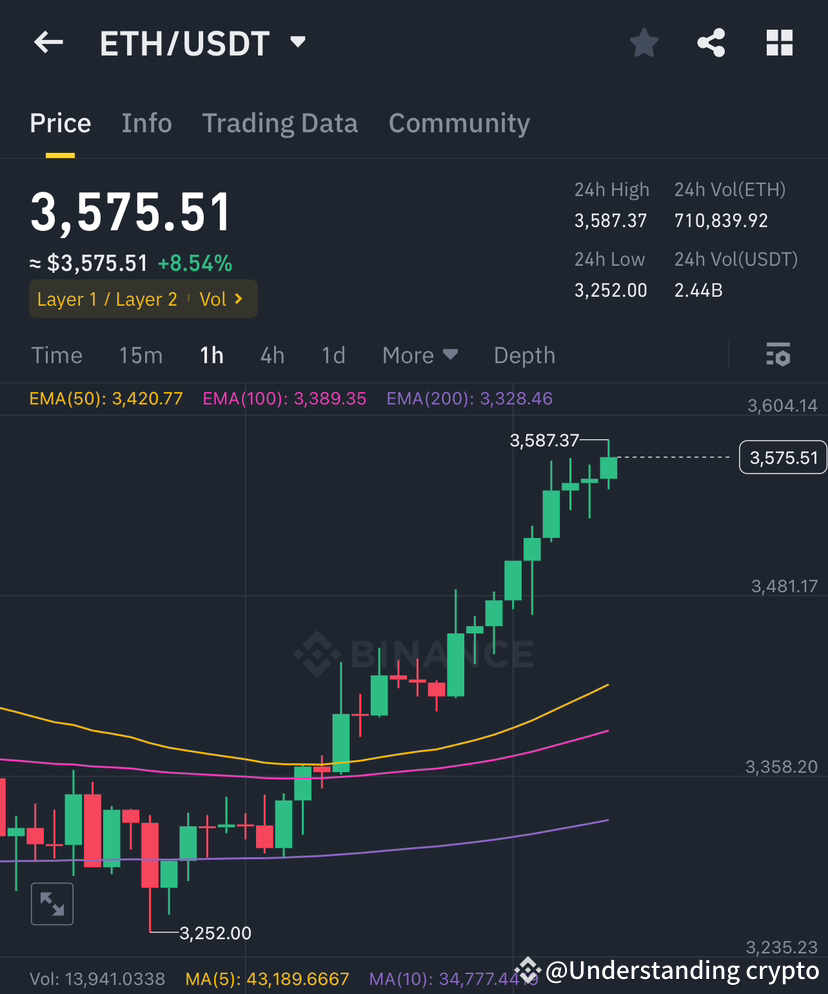
Task: Switch to the Info tab
Action: [x=146, y=123]
